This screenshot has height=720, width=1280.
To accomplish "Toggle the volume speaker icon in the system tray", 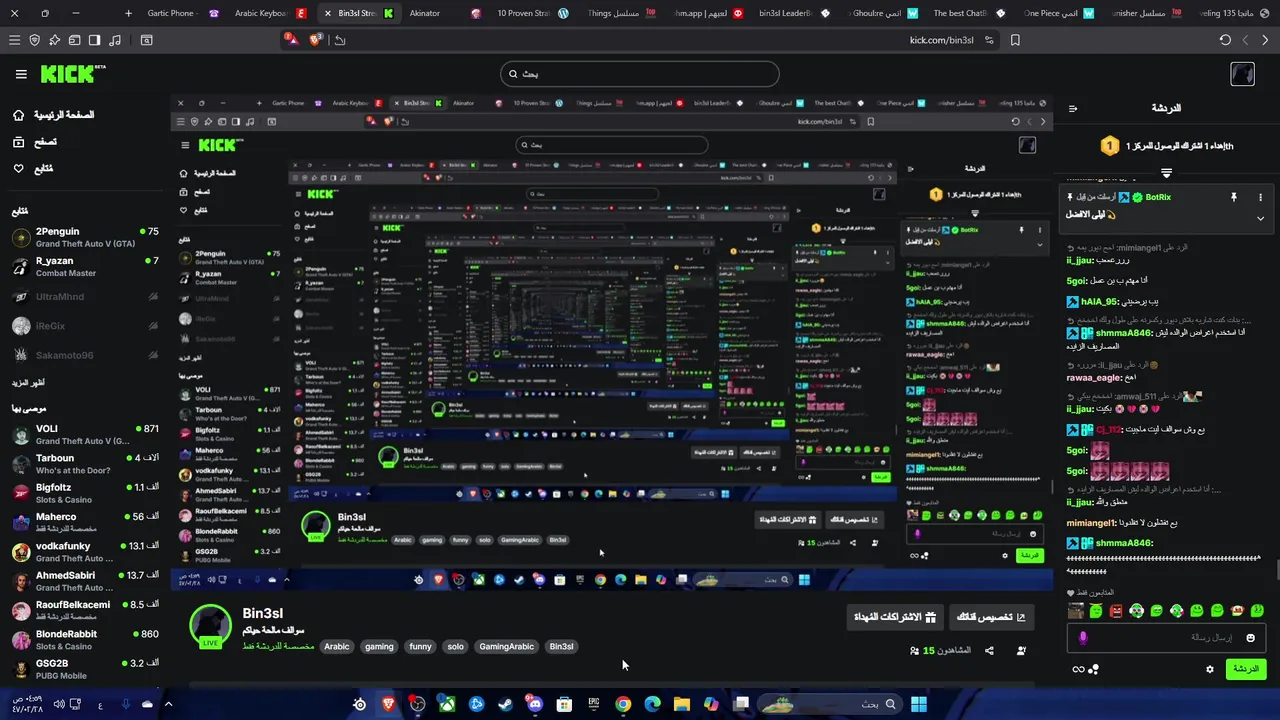I will click(60, 704).
